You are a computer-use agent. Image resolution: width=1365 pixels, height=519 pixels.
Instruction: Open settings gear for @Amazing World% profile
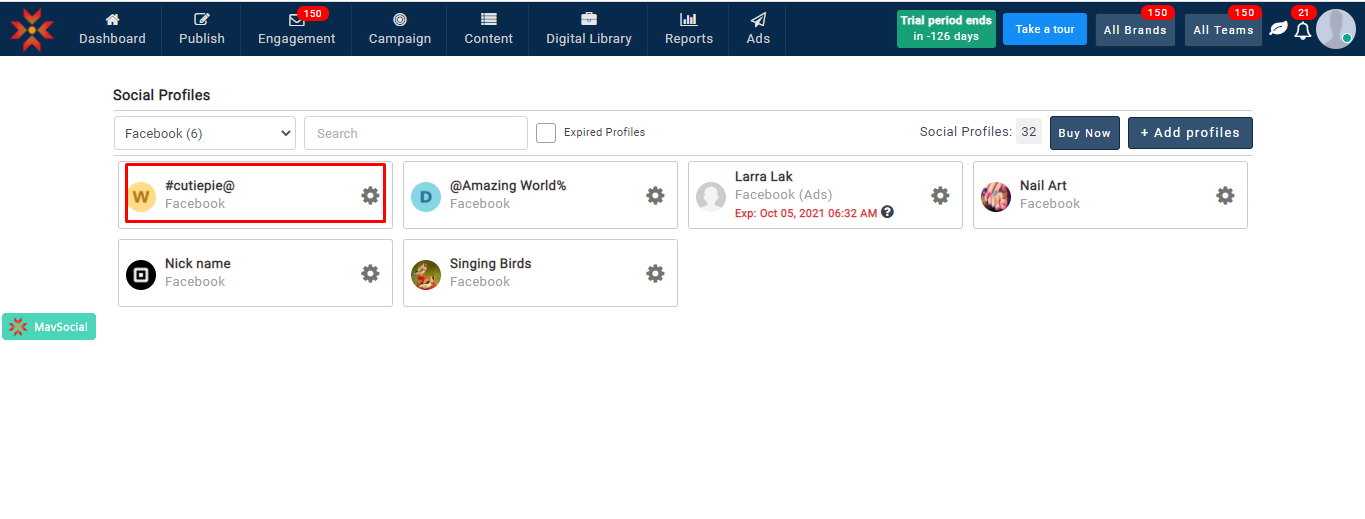[655, 195]
